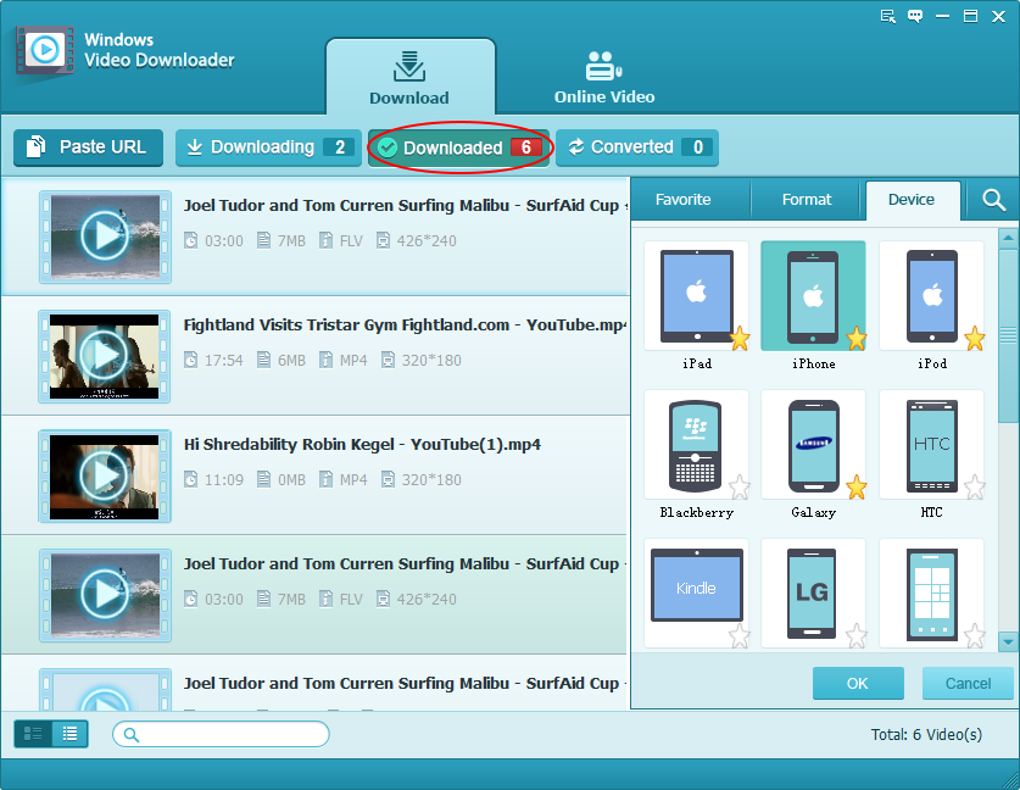Choose the HTC device icon
The width and height of the screenshot is (1020, 790).
pyautogui.click(x=932, y=446)
